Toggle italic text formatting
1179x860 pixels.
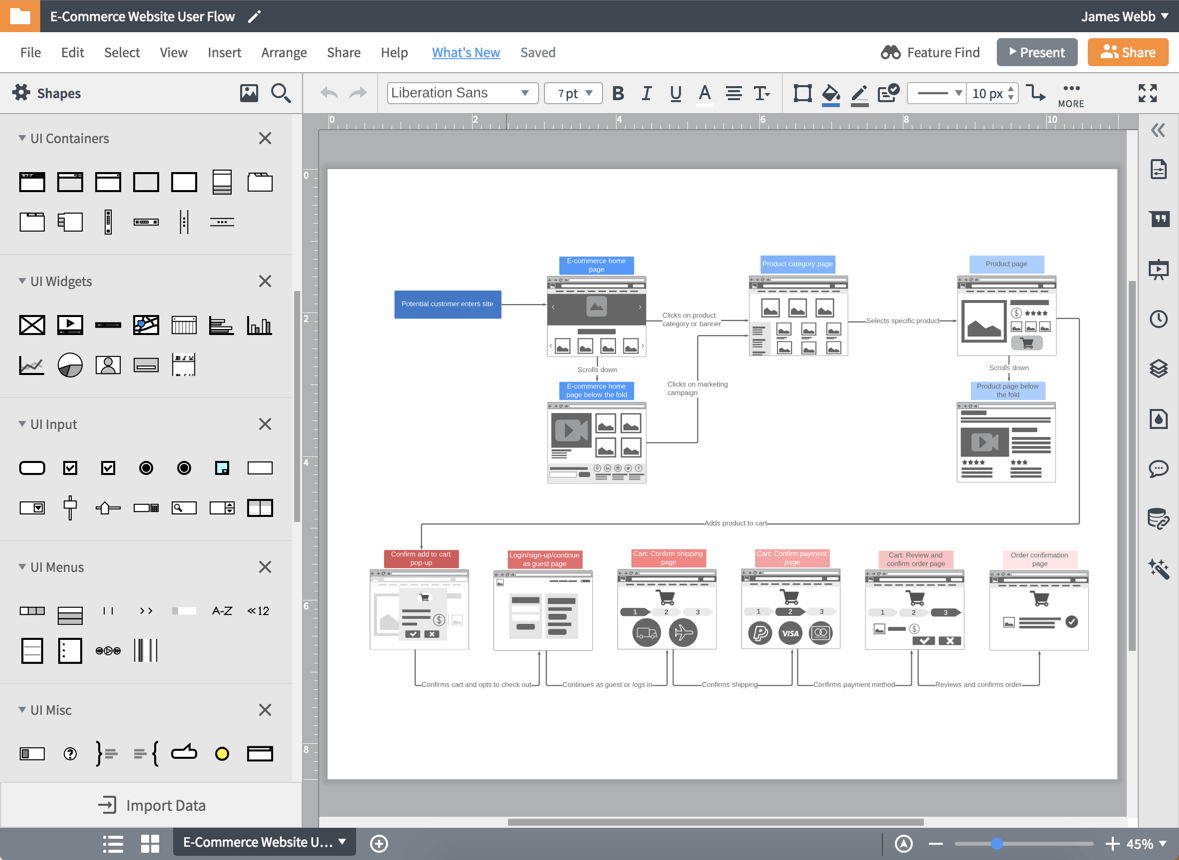click(647, 93)
